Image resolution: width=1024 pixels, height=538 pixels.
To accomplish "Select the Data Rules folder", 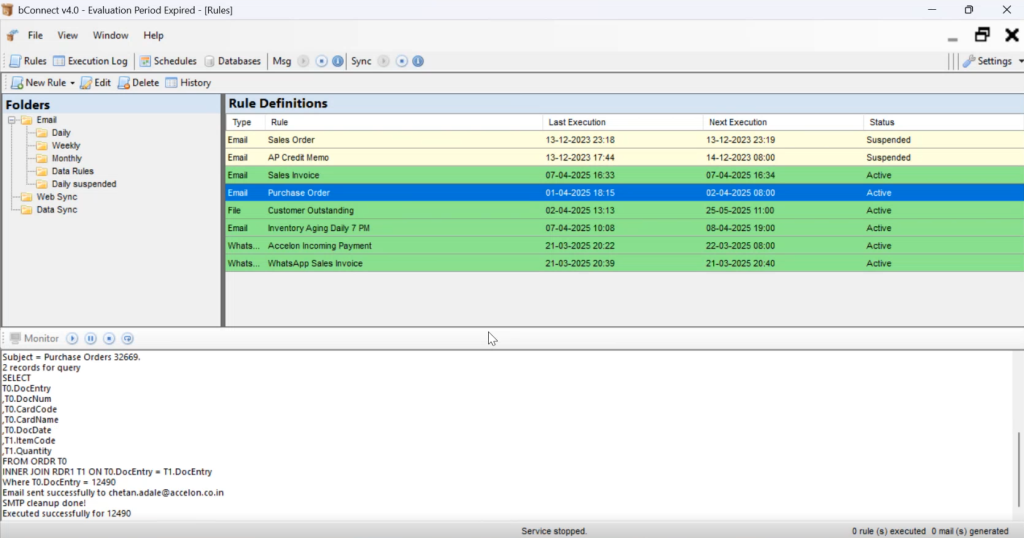I will [72, 171].
